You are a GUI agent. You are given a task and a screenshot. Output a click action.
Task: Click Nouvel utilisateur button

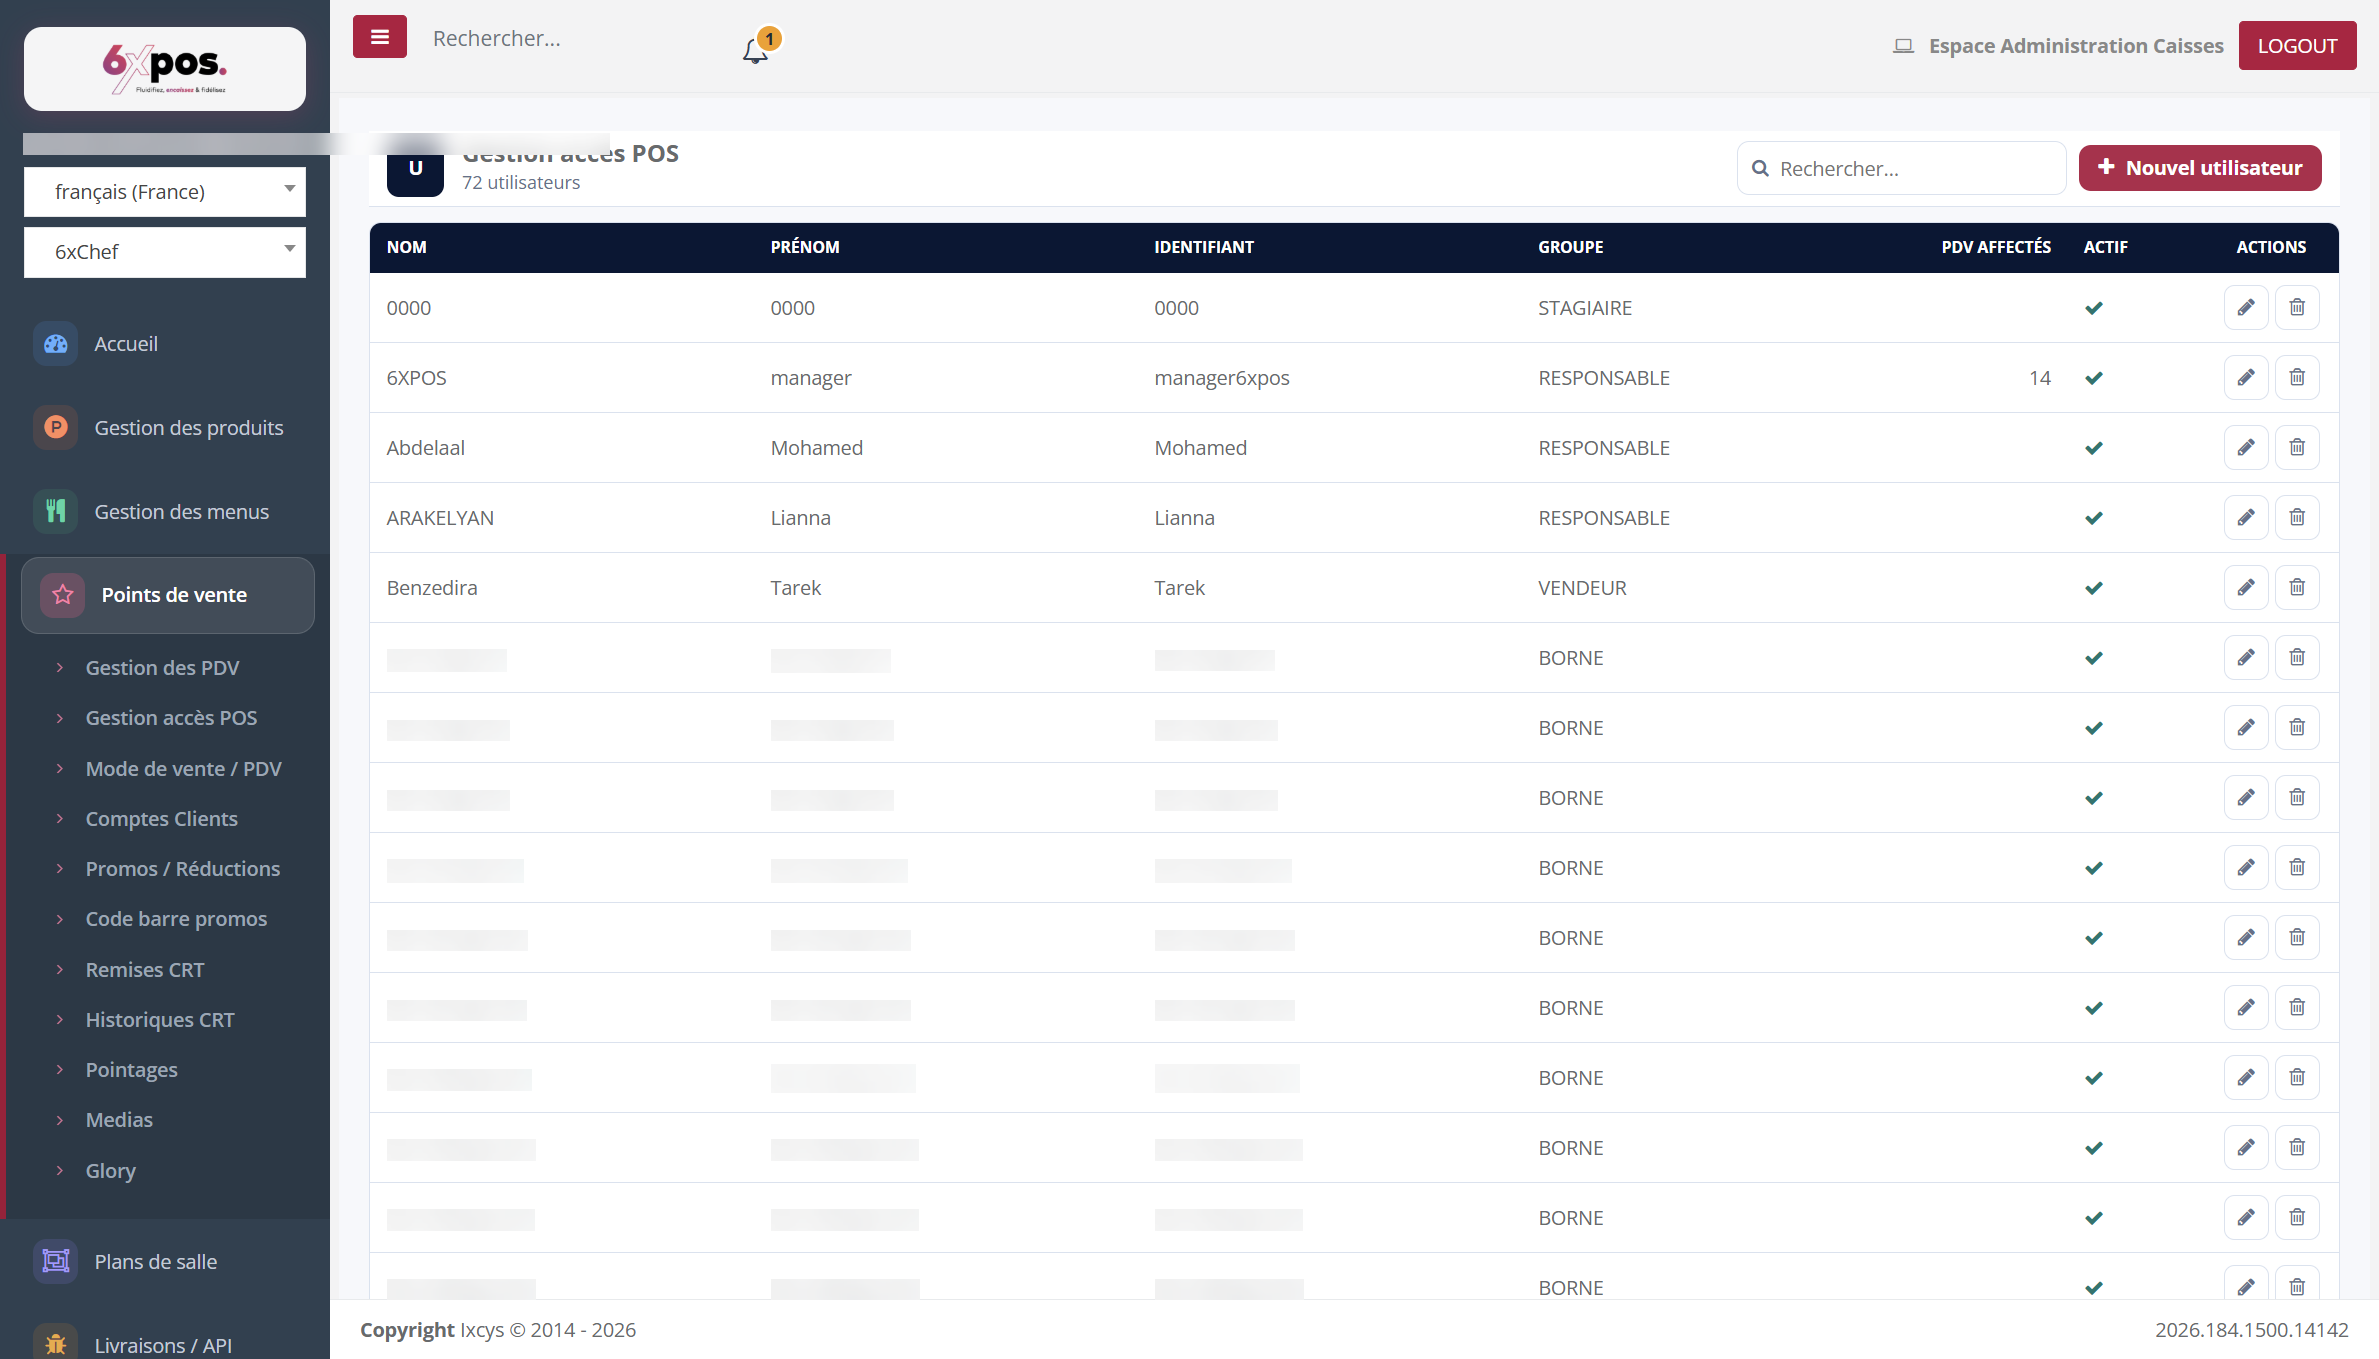point(2200,168)
